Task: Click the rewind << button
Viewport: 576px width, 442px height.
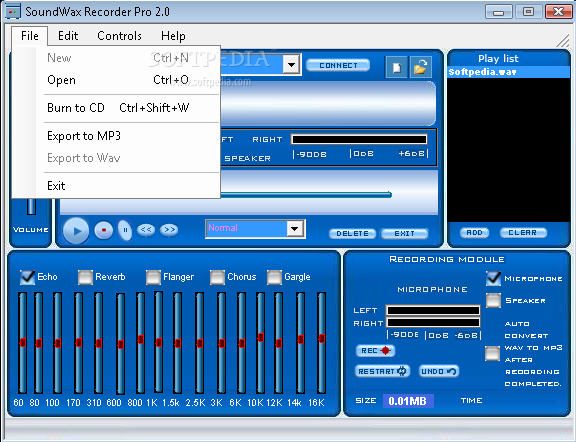Action: (x=146, y=230)
